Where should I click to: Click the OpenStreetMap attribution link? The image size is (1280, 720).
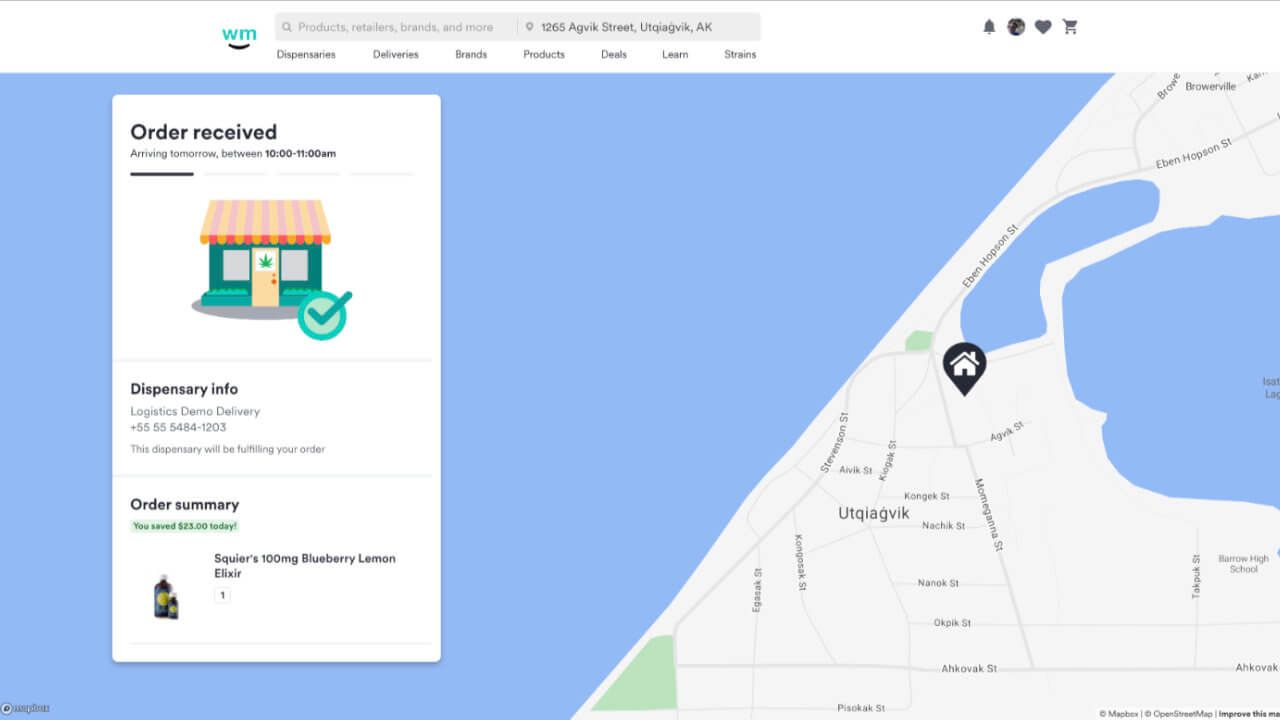(x=1178, y=714)
